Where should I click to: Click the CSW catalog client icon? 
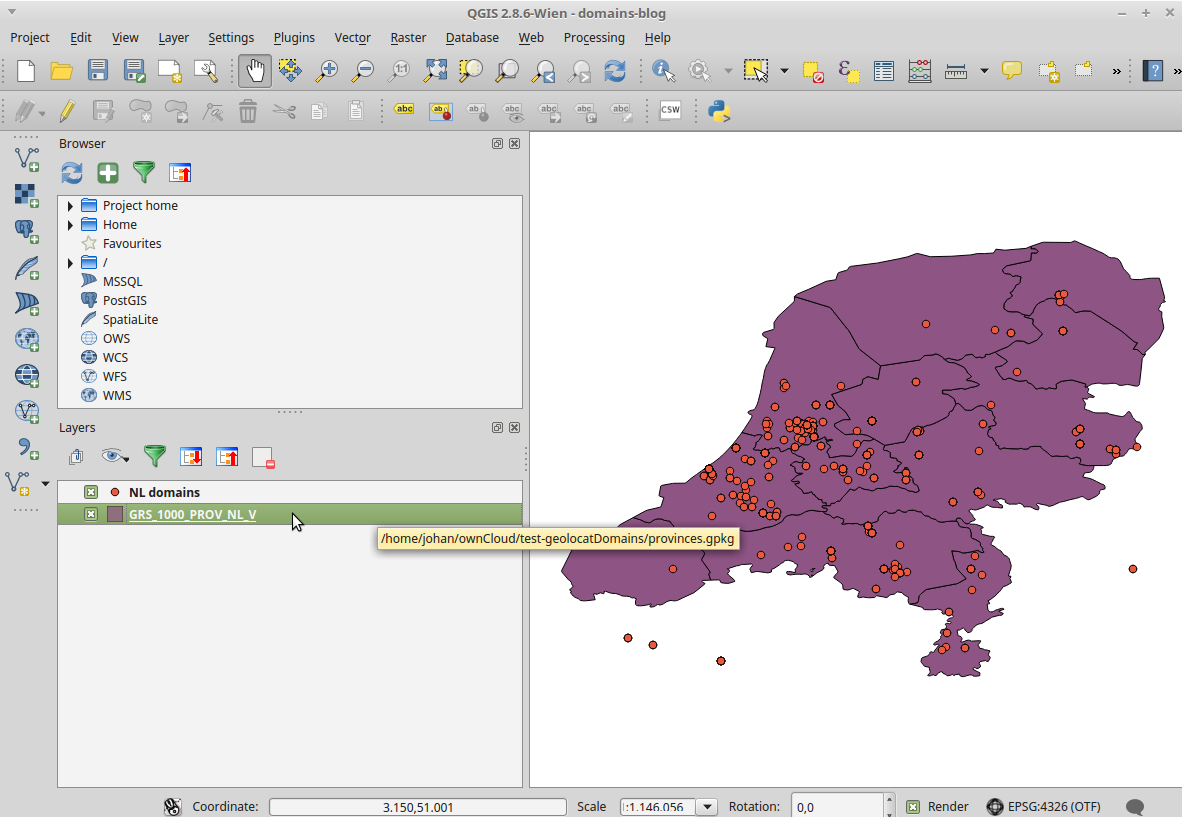[670, 111]
